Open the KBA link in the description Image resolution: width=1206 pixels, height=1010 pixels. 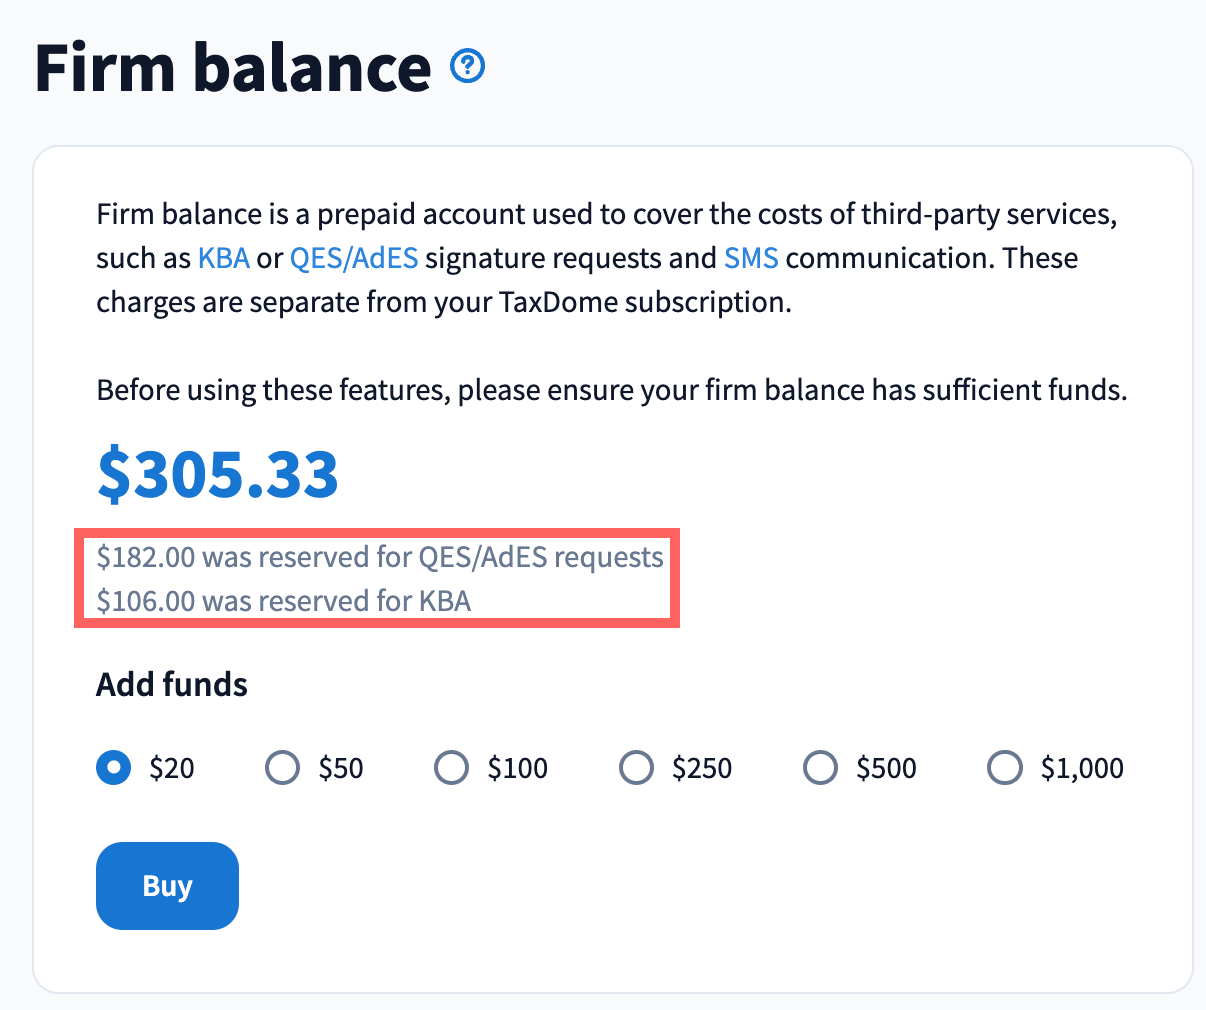pyautogui.click(x=224, y=258)
